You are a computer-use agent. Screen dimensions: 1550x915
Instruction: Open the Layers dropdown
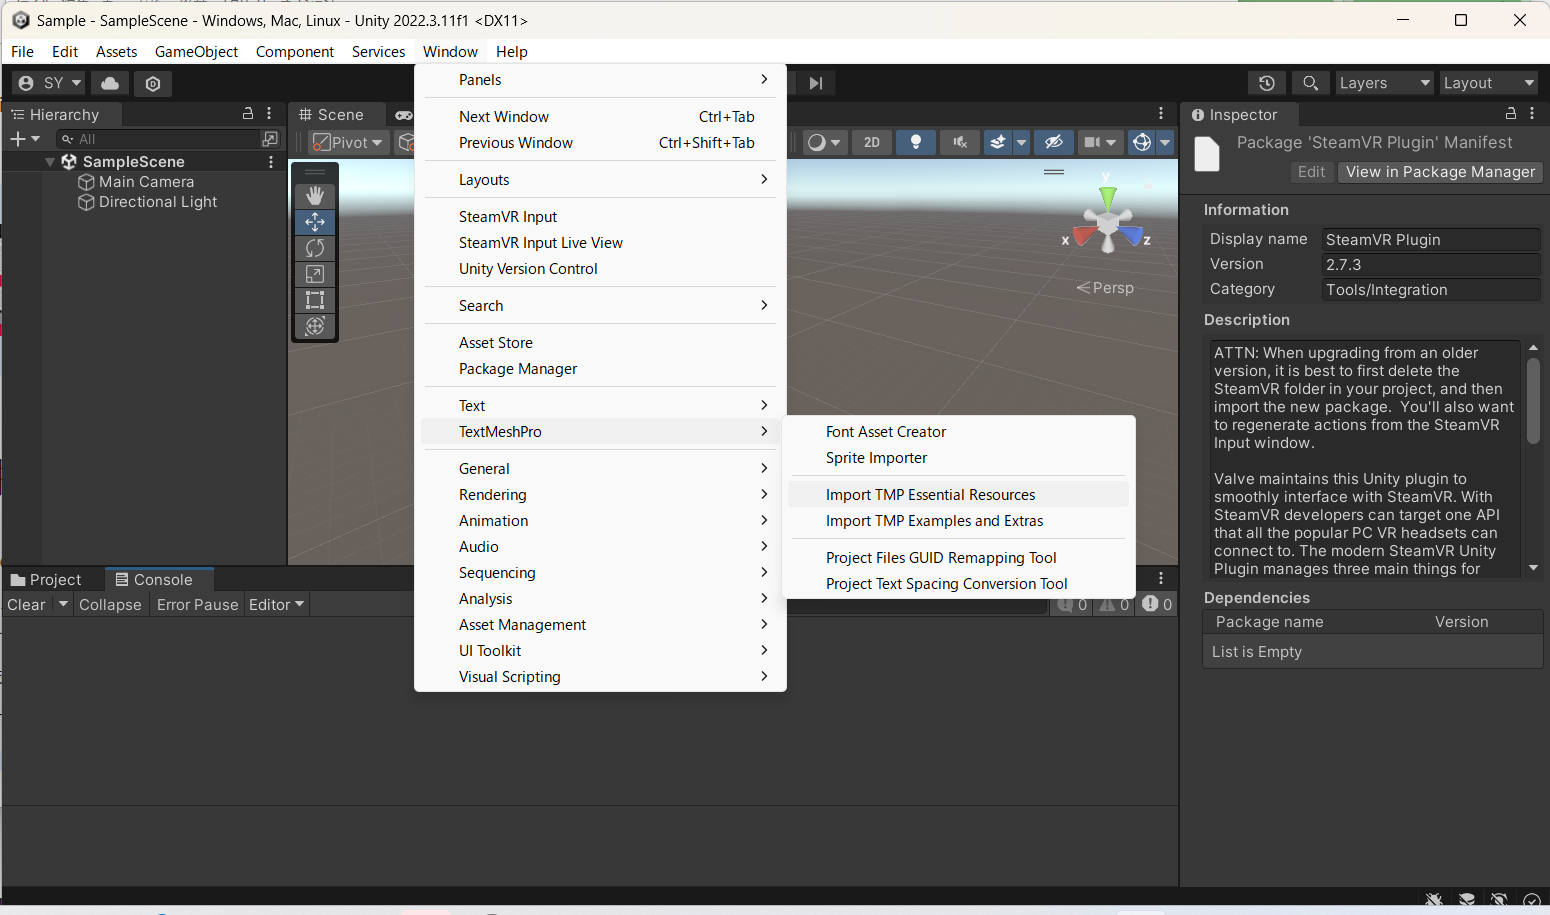[1384, 83]
